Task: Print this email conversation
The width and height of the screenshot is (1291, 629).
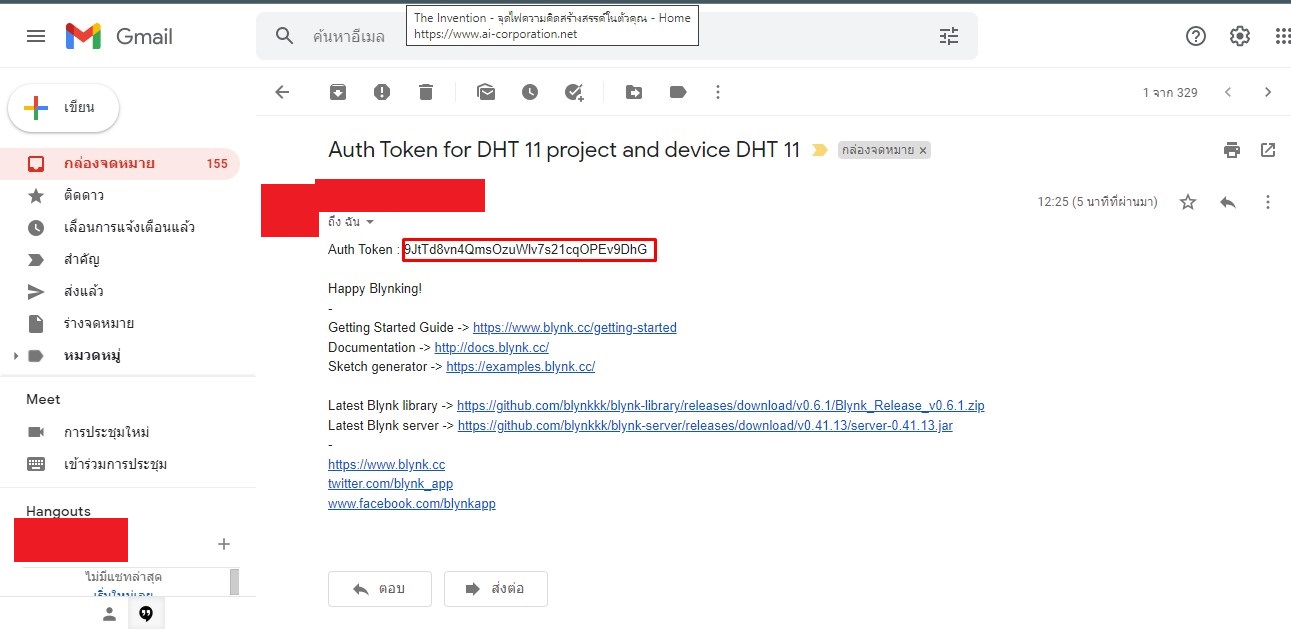Action: point(1232,150)
